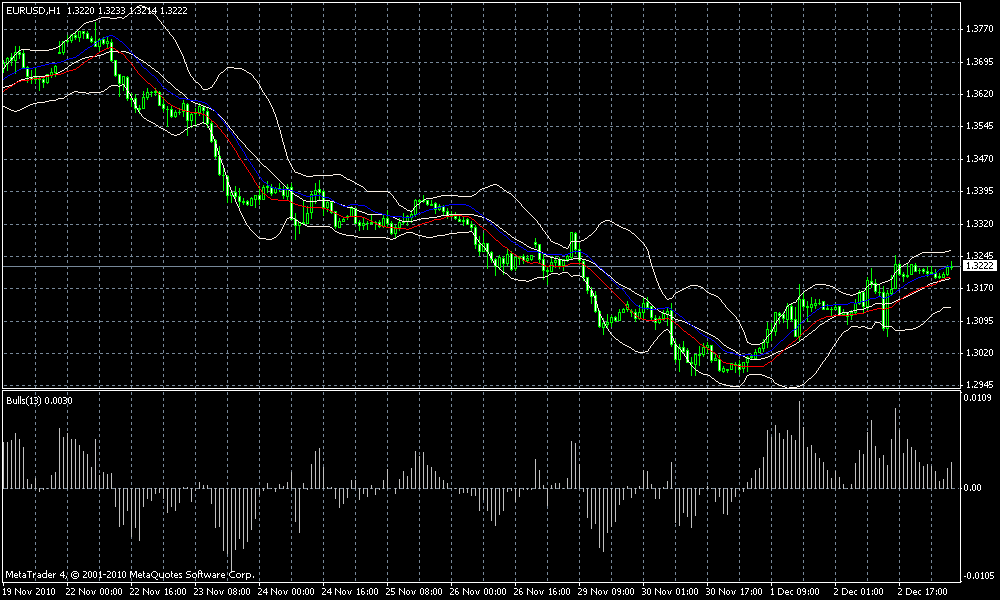Image resolution: width=1000 pixels, height=600 pixels.
Task: Click the 0.0109 Bulls scale value
Action: click(980, 398)
